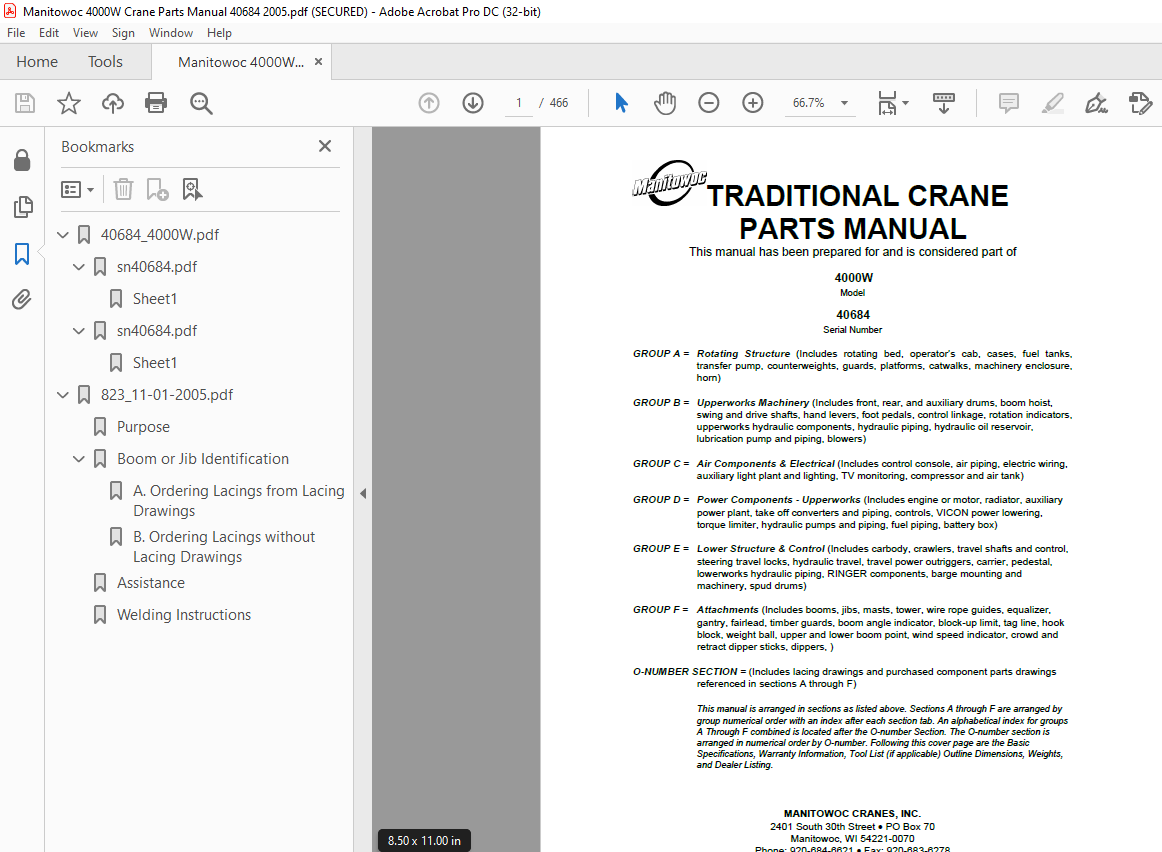Open the Welding Instructions bookmark
This screenshot has width=1162, height=852.
pyautogui.click(x=184, y=615)
